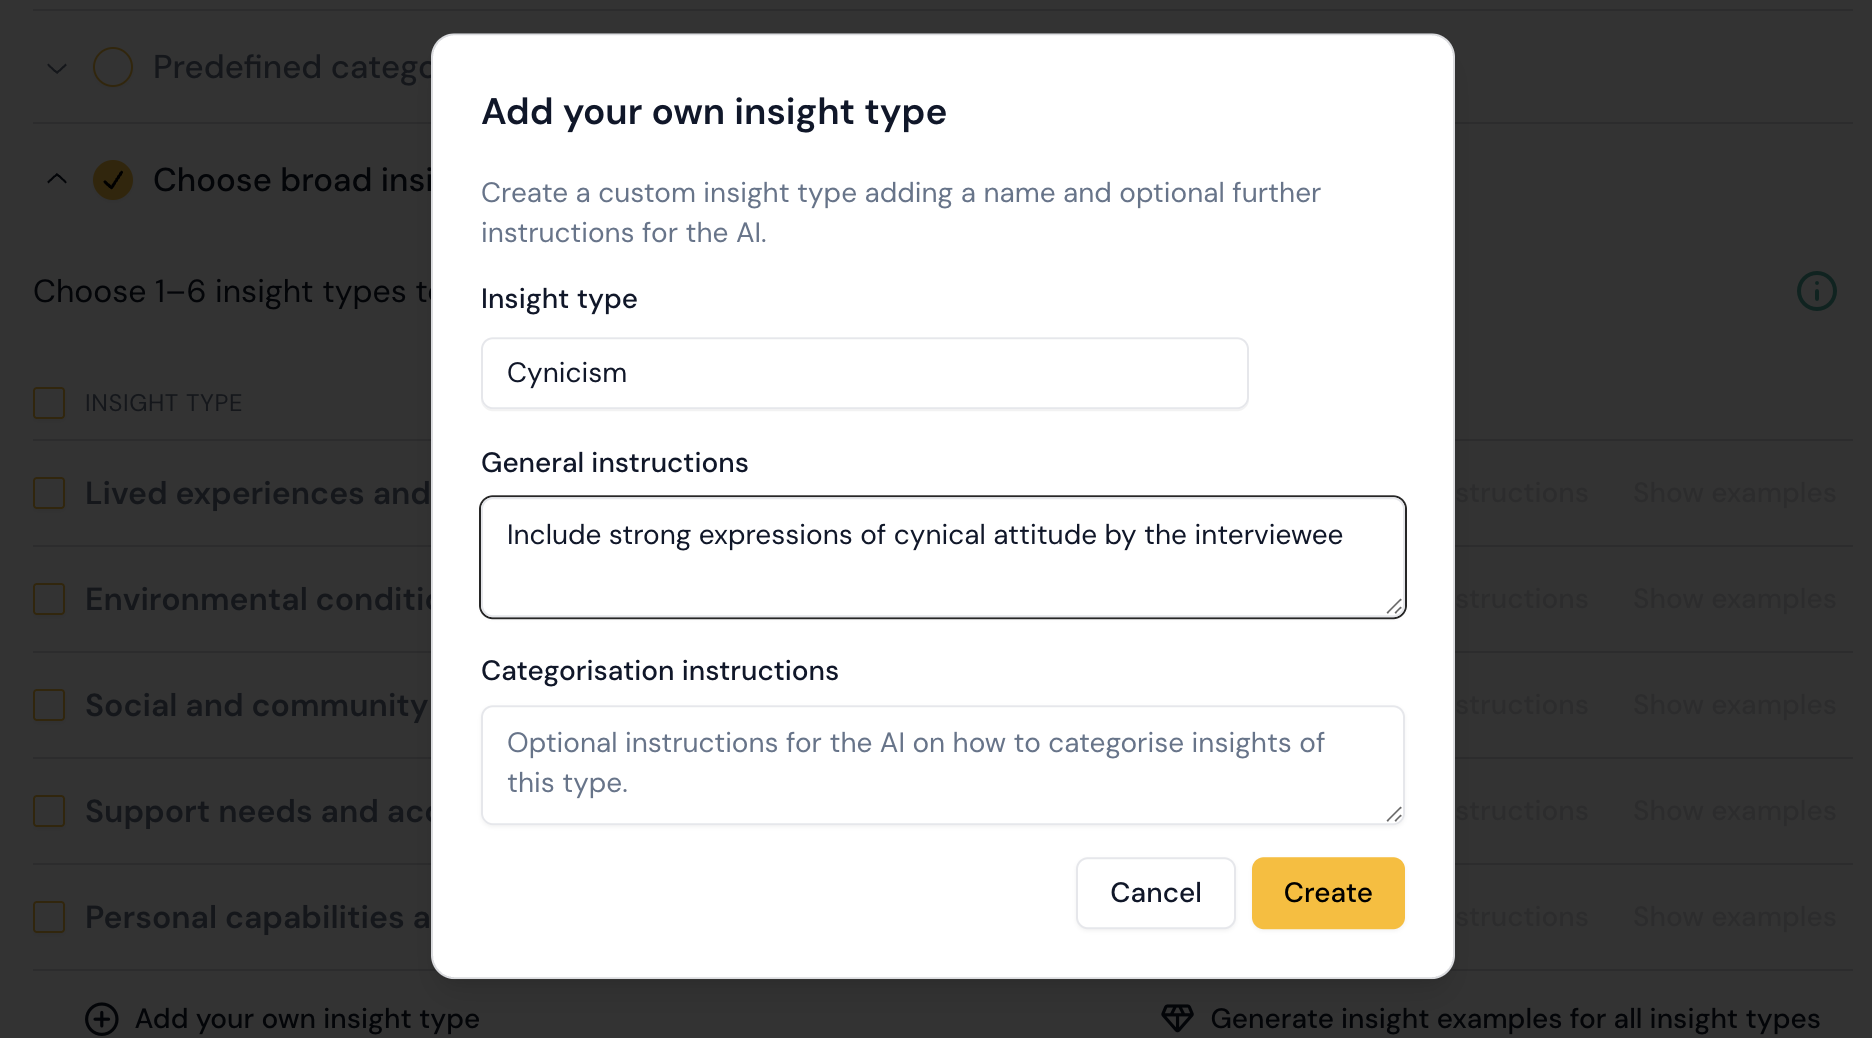The image size is (1872, 1038).
Task: Click the diamond icon for generating examples
Action: (x=1177, y=1018)
